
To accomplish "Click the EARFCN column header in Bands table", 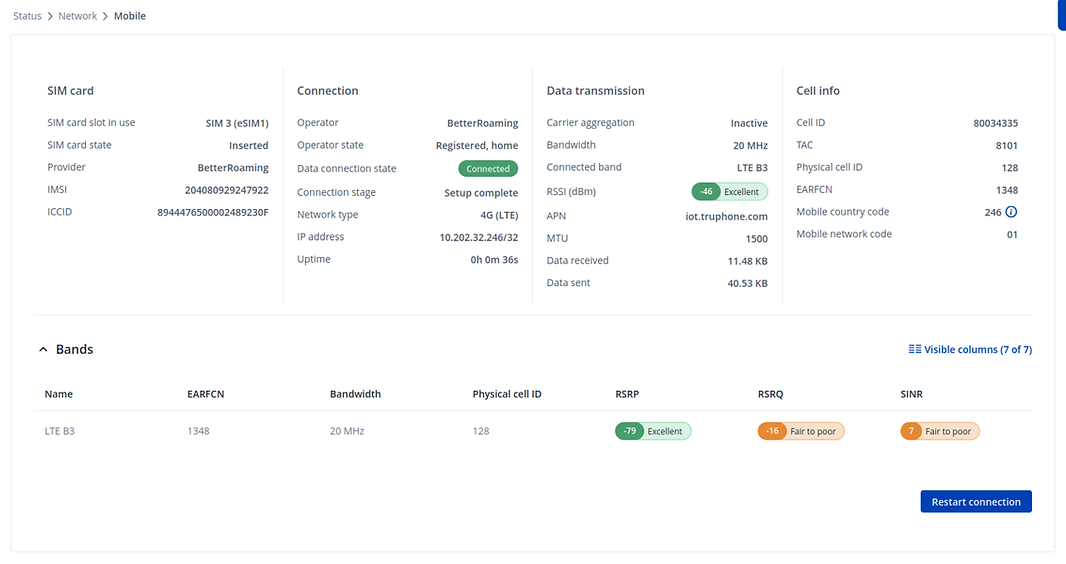I will [205, 394].
